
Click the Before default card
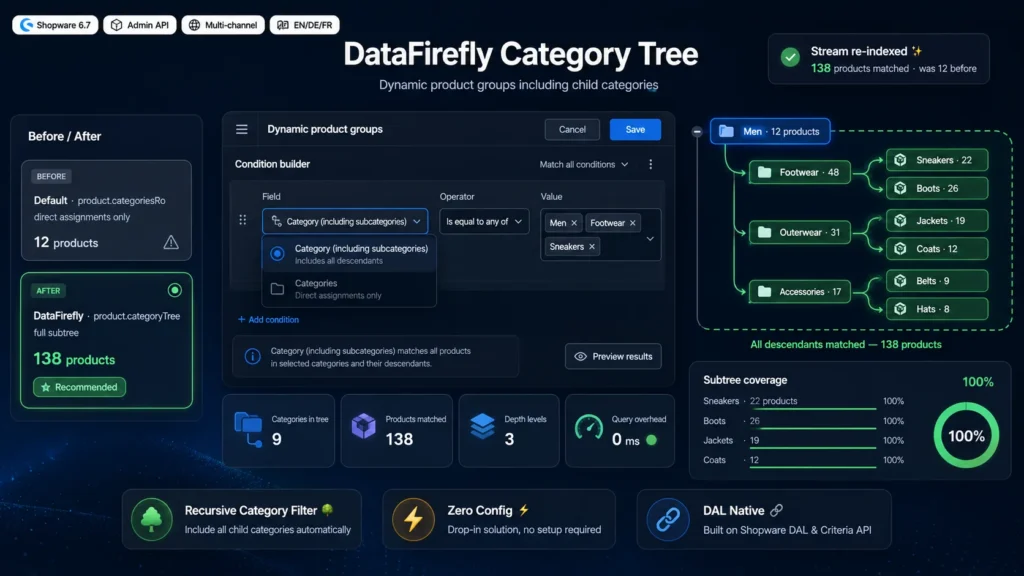(106, 210)
